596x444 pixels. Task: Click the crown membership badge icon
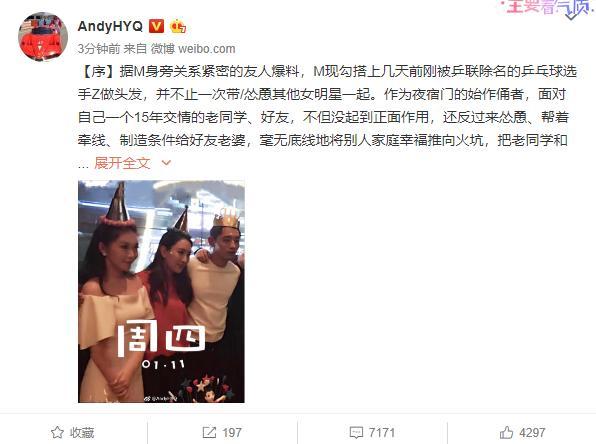178,26
